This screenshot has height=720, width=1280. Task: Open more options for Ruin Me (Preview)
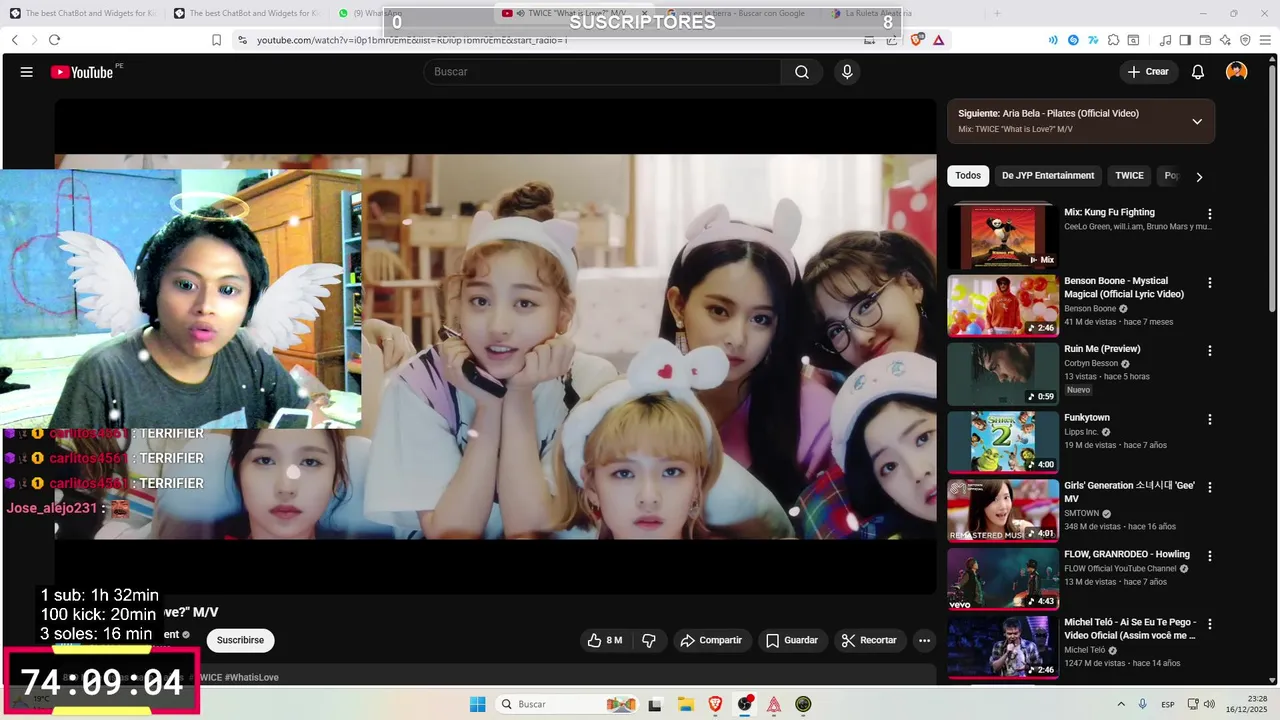pyautogui.click(x=1209, y=351)
